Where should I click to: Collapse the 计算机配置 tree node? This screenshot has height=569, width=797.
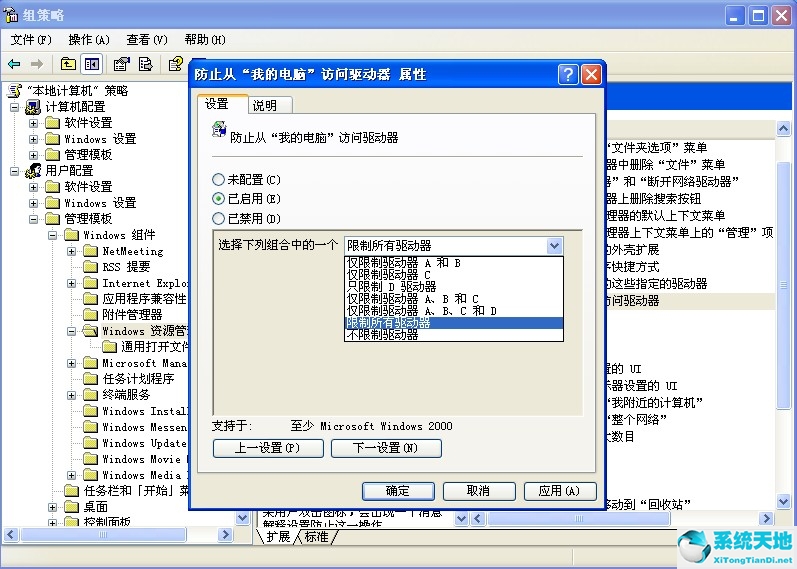pyautogui.click(x=15, y=107)
